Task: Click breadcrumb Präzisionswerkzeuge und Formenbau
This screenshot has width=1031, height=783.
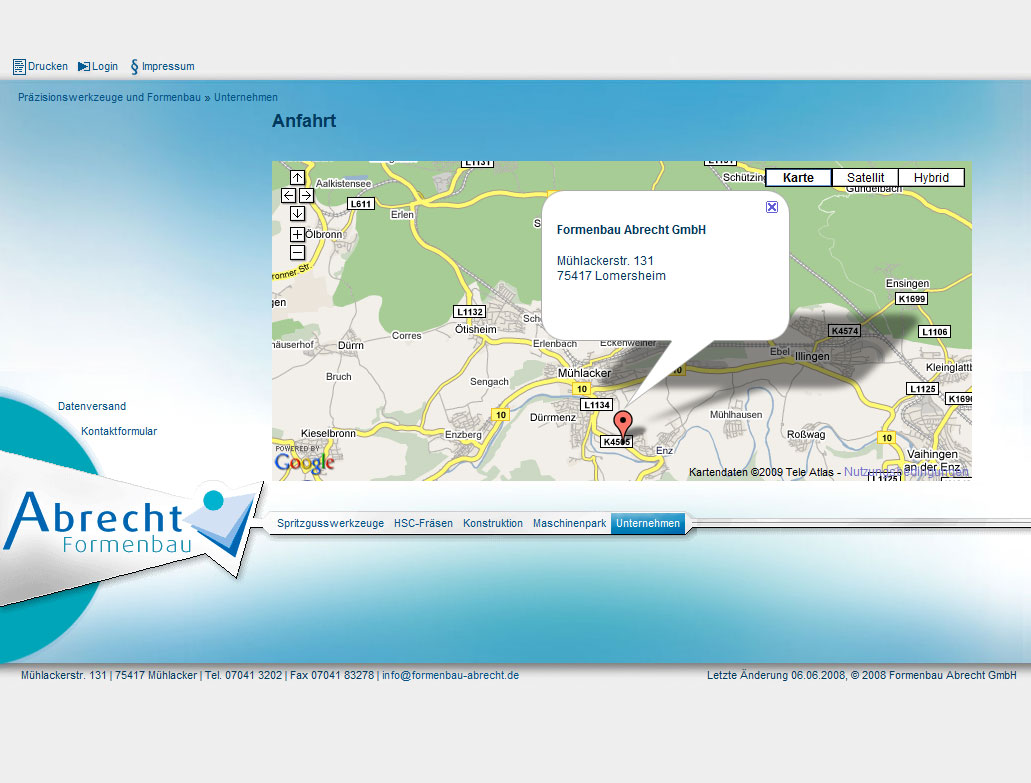Action: click(x=109, y=97)
